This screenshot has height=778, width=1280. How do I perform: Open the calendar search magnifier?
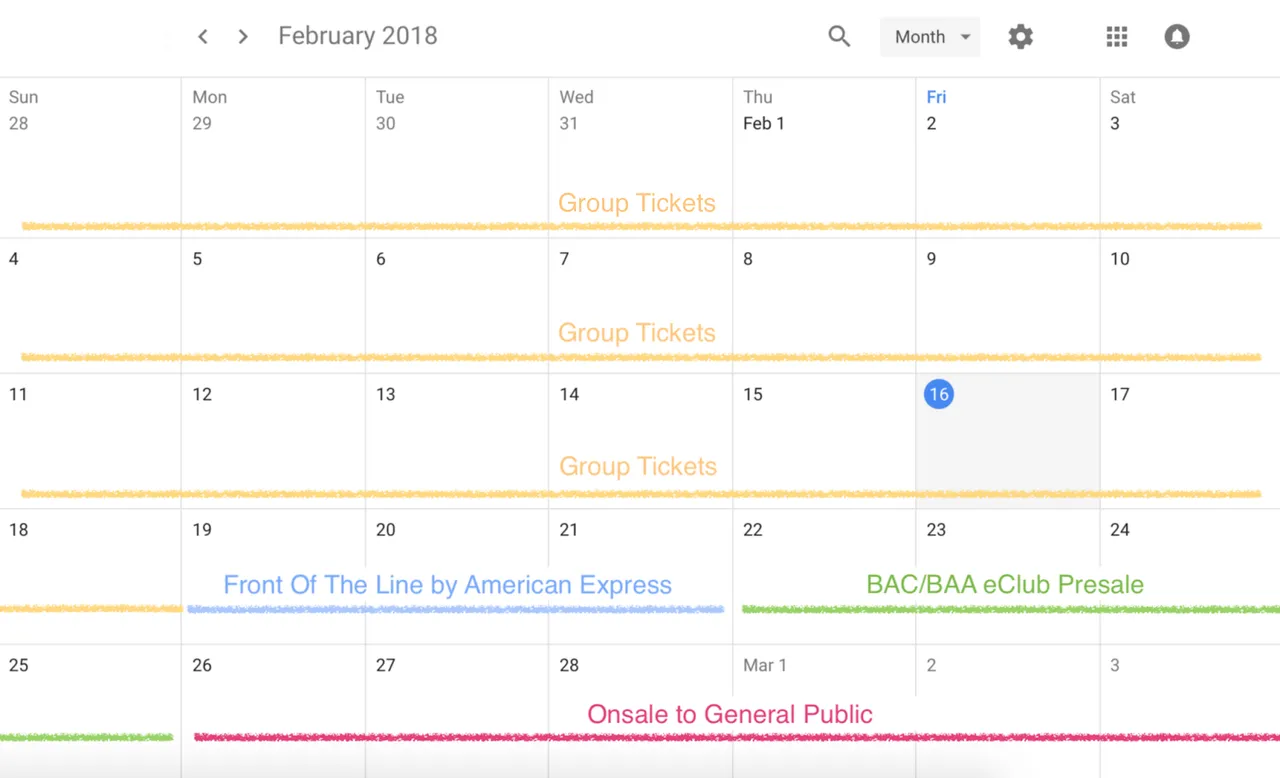(839, 37)
